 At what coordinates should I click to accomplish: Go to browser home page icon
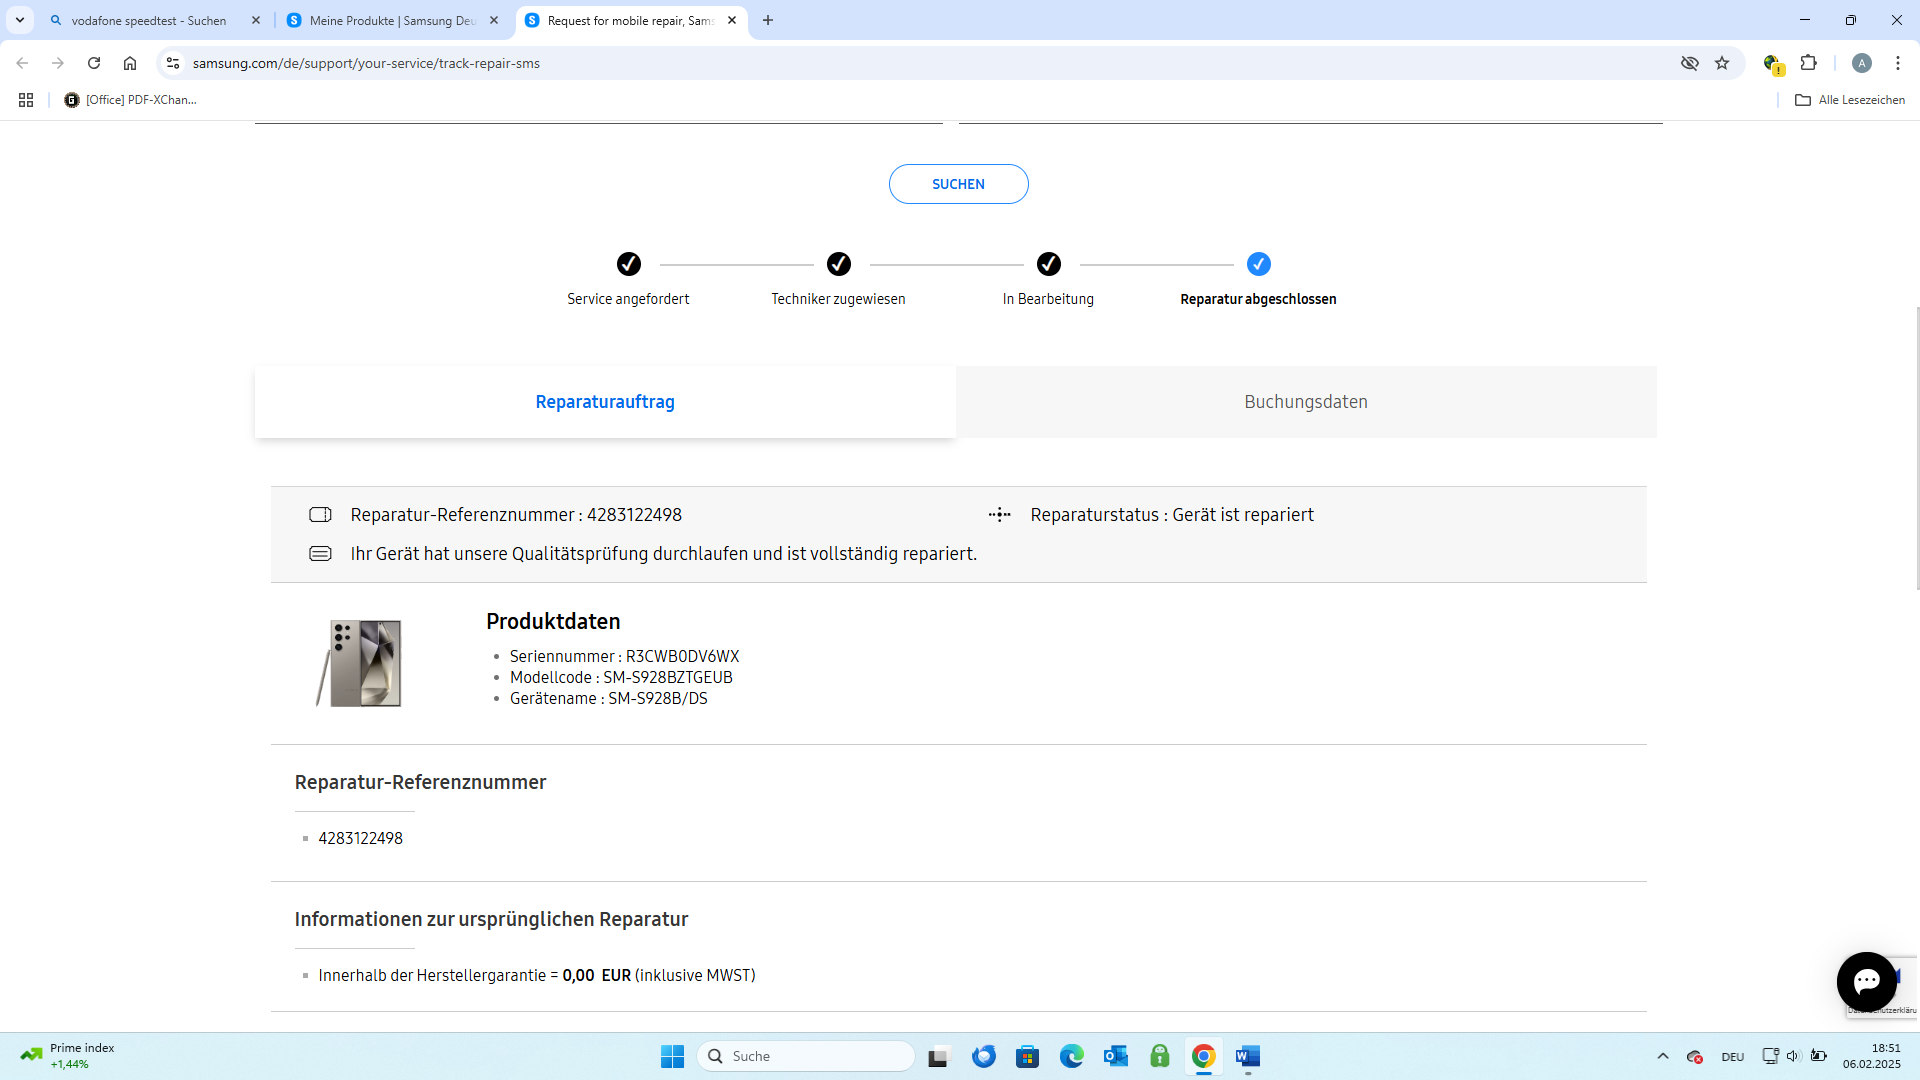[x=130, y=63]
